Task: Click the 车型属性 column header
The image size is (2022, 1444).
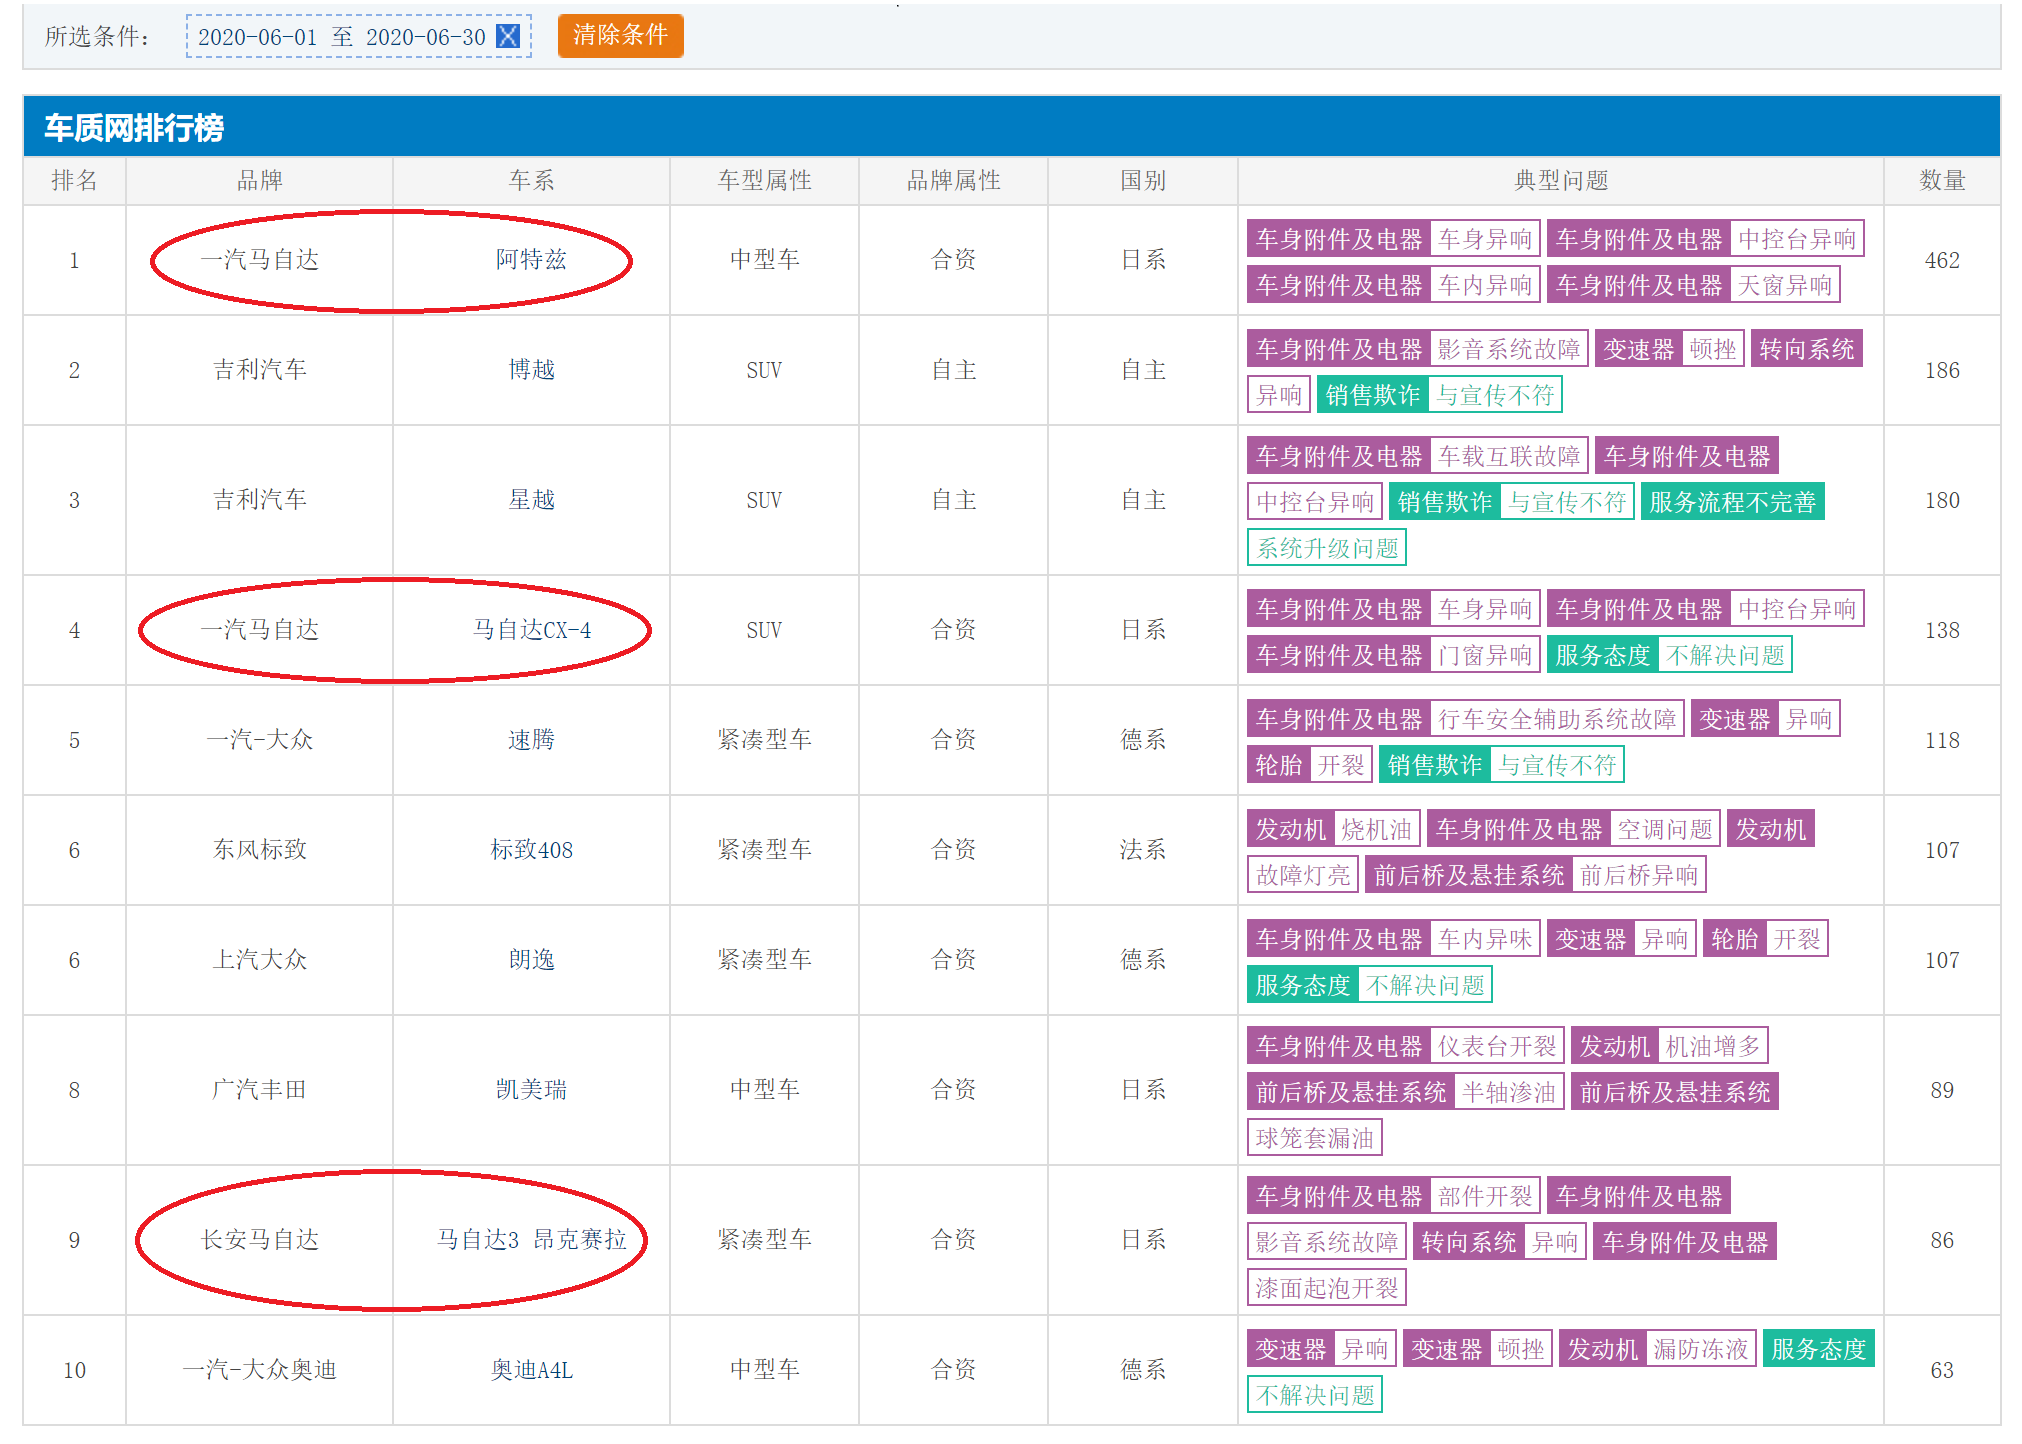Action: tap(764, 181)
